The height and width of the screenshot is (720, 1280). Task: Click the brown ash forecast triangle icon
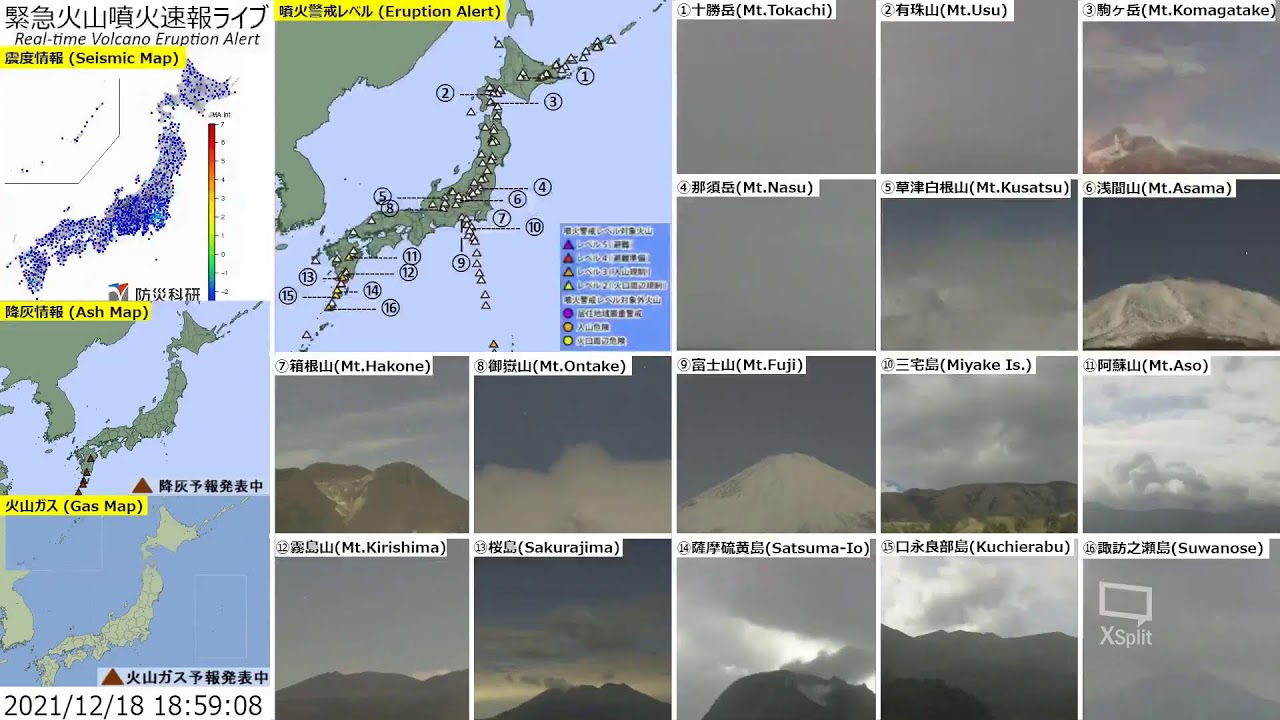pos(142,485)
